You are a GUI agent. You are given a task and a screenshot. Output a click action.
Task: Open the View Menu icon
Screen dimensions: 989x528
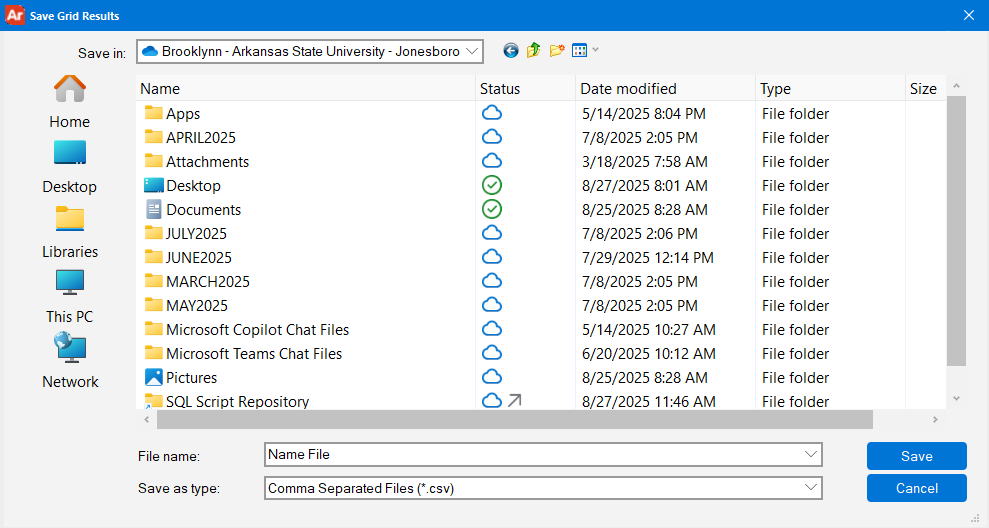(579, 50)
